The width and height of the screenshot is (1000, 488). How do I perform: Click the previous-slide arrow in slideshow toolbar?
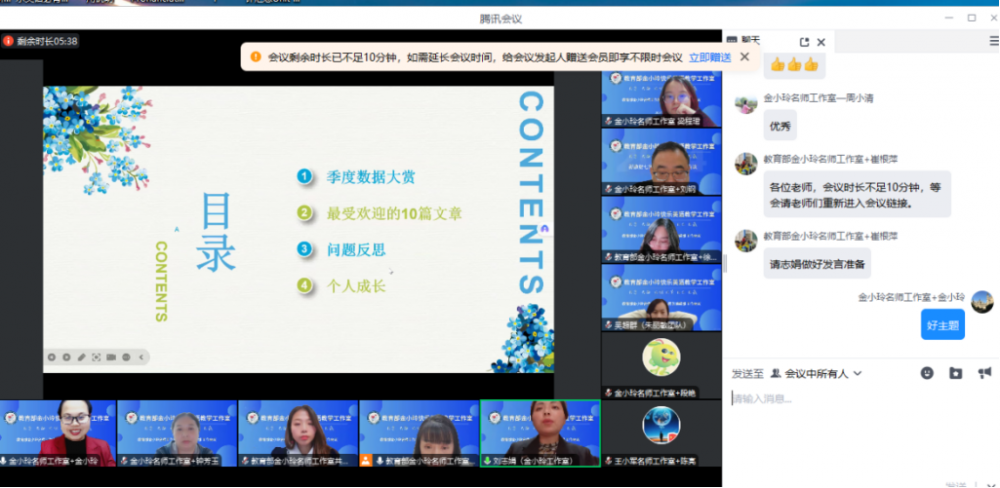pos(52,357)
